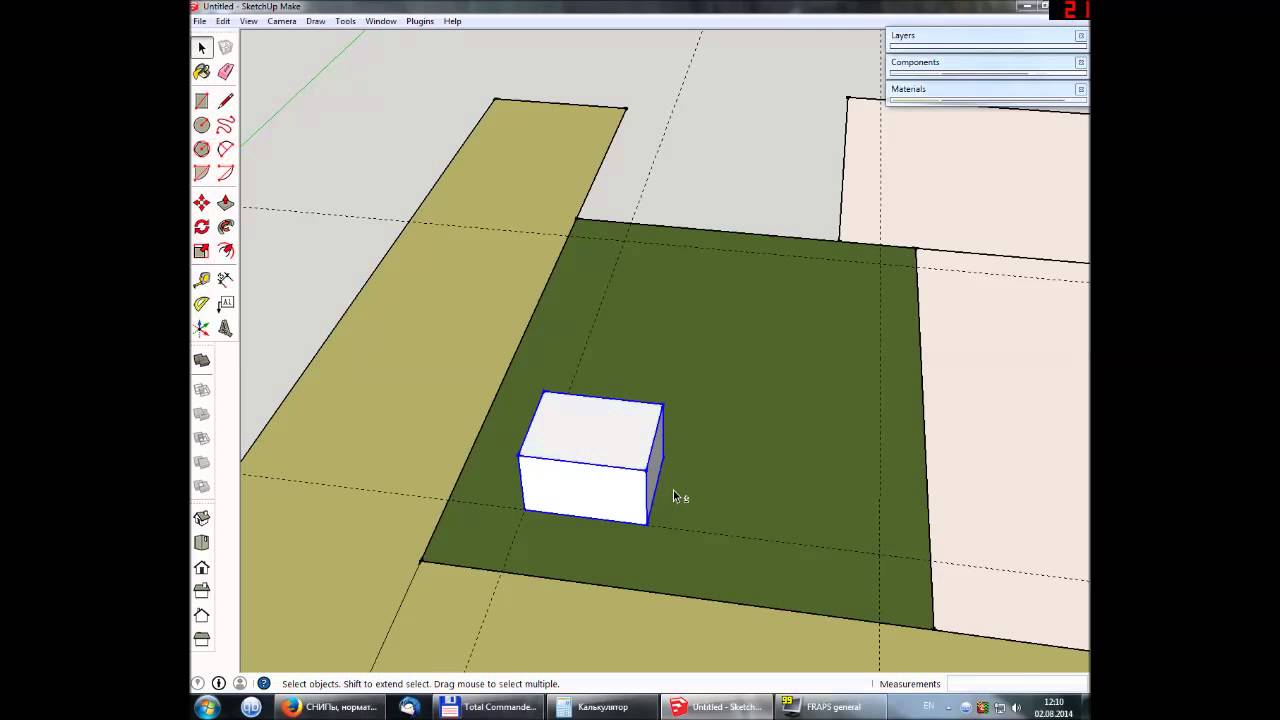Select the Offset tool
Viewport: 1280px width, 720px height.
[x=226, y=251]
